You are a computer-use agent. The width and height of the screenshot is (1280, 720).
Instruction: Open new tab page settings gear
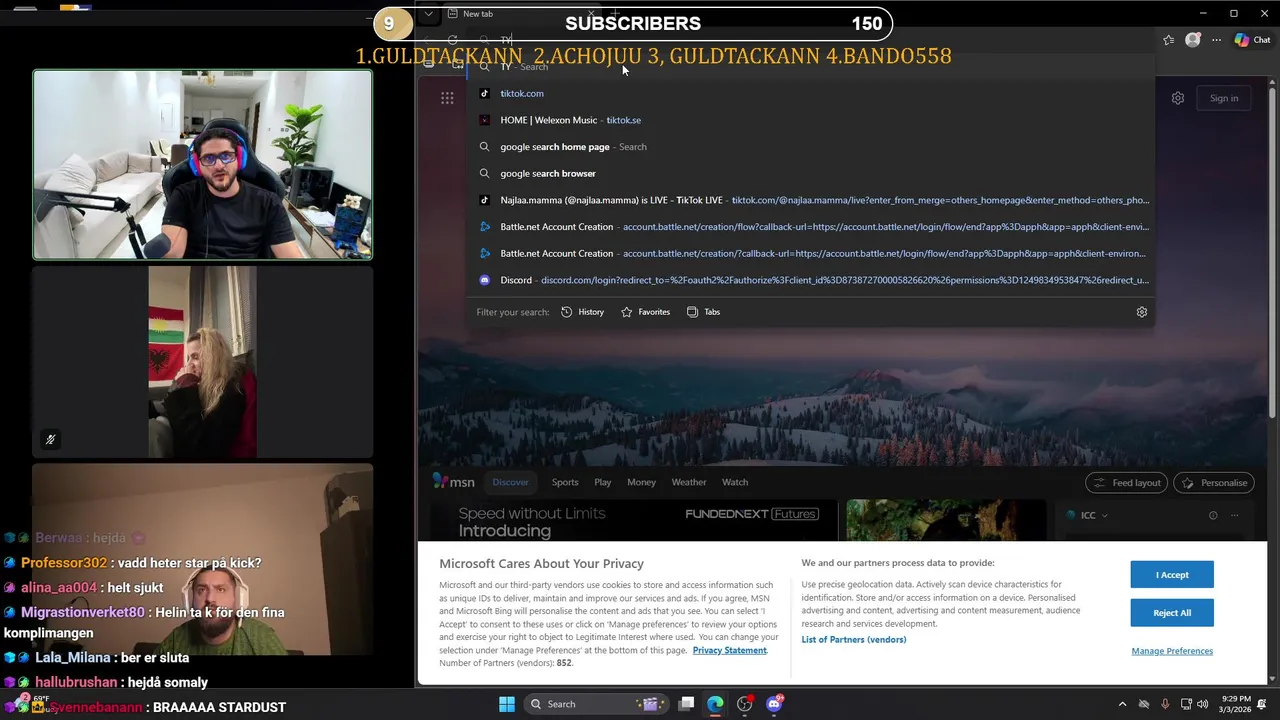point(1178,98)
